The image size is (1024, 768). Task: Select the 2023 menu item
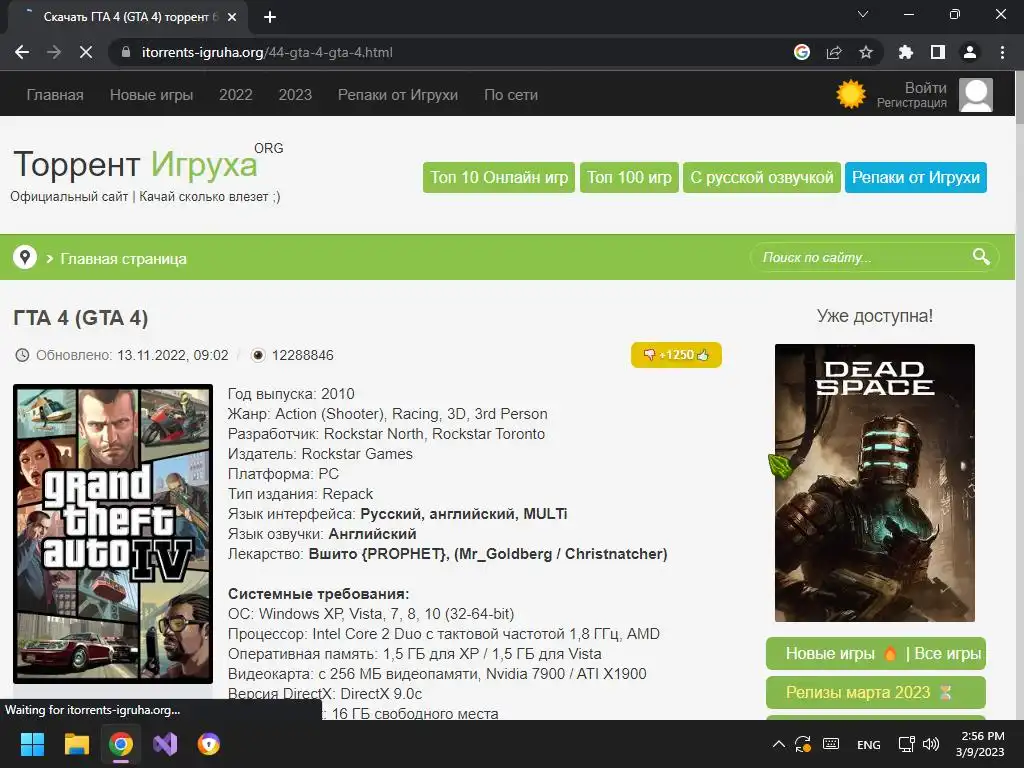pos(295,95)
